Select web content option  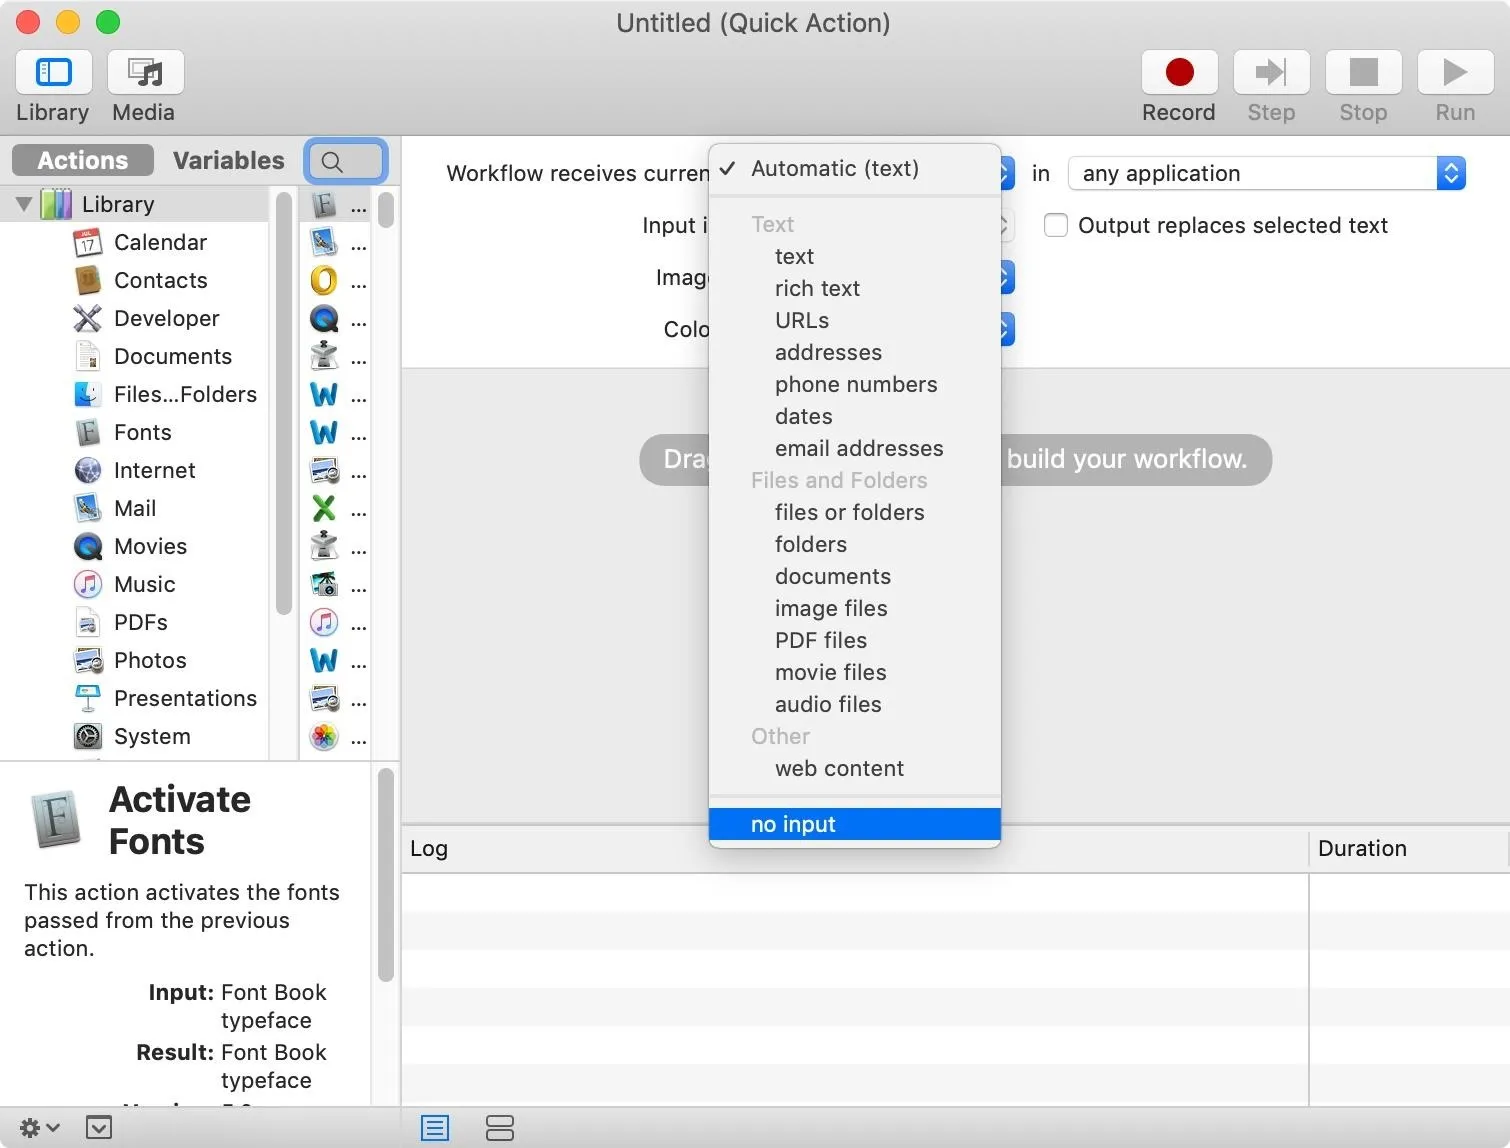click(x=855, y=768)
